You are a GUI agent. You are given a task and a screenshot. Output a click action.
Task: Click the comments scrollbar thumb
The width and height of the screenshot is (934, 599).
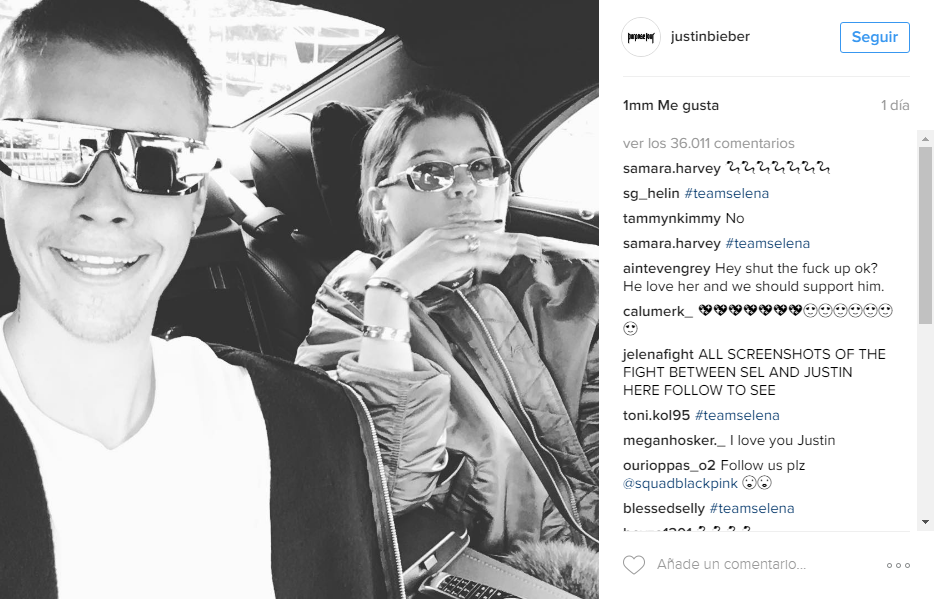(x=925, y=235)
